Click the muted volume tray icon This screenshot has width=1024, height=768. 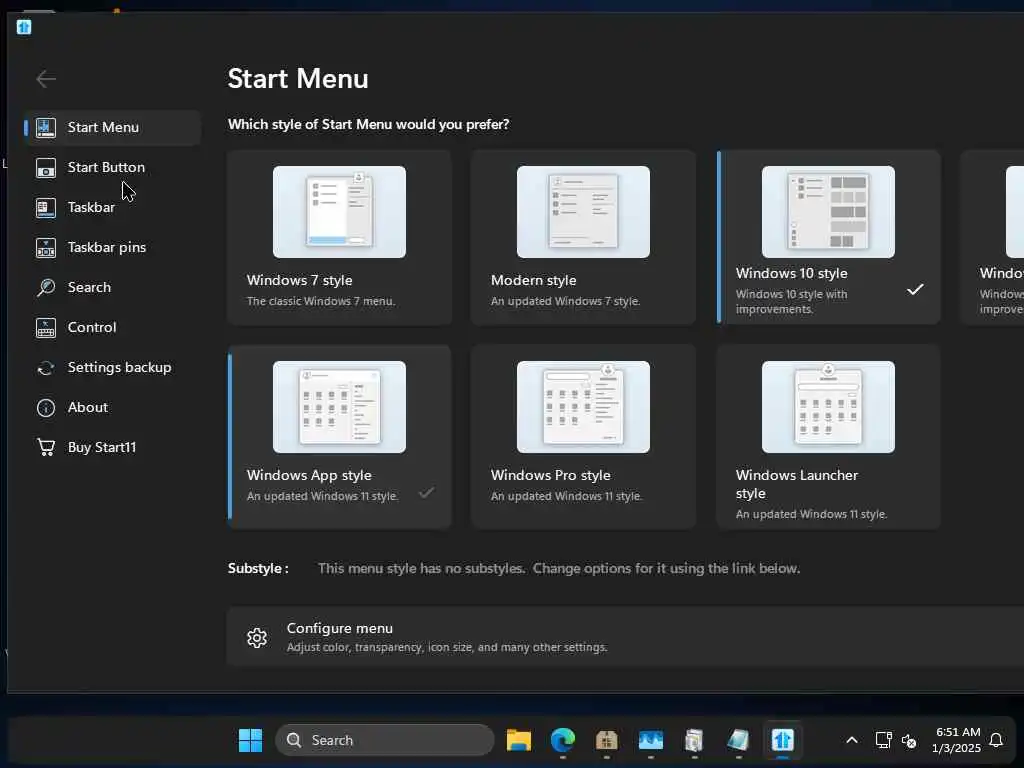tap(908, 741)
